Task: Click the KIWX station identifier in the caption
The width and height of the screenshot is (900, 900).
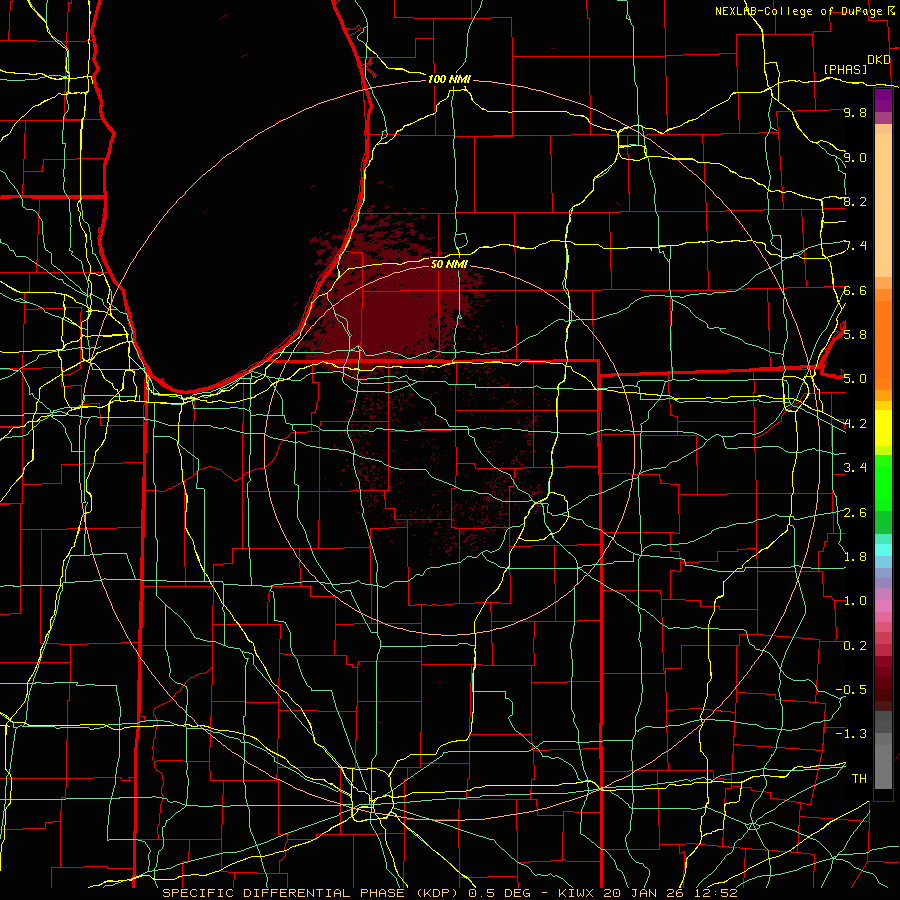Action: point(576,893)
